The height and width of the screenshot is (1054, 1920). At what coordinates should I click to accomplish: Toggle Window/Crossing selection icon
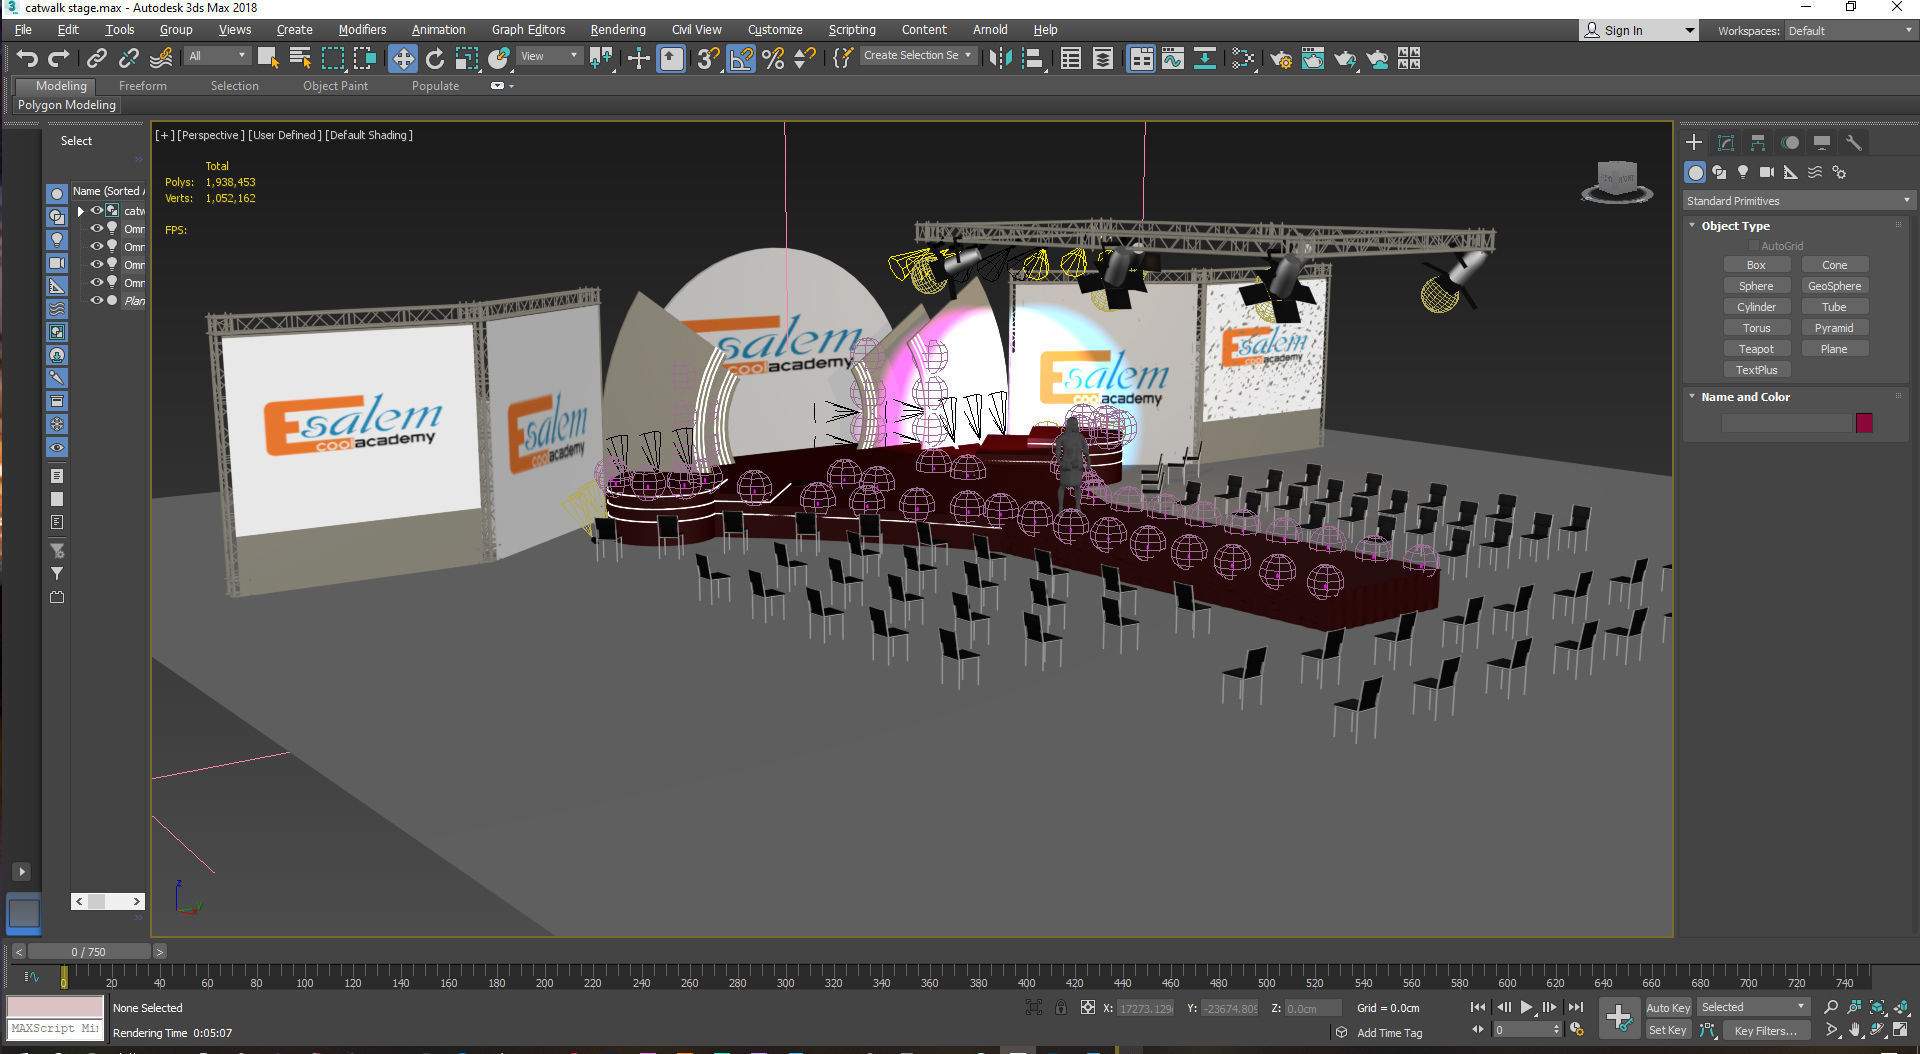pos(365,59)
